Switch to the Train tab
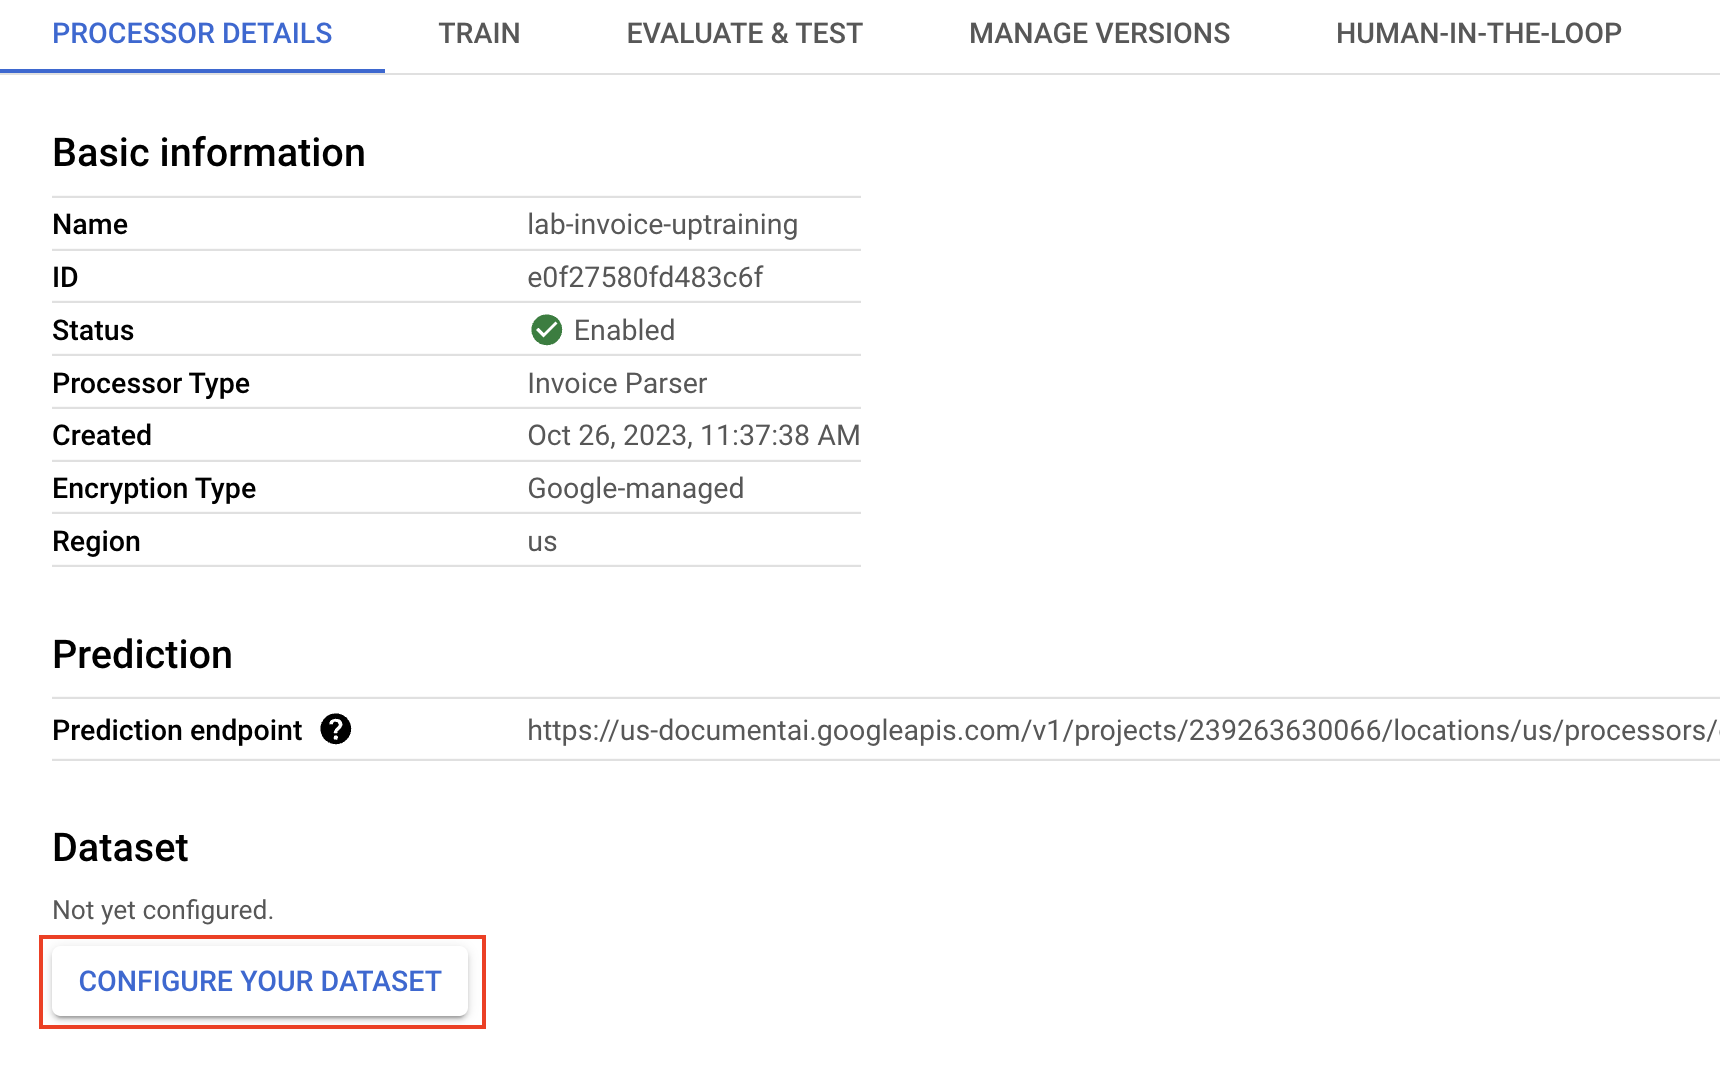 coord(479,34)
